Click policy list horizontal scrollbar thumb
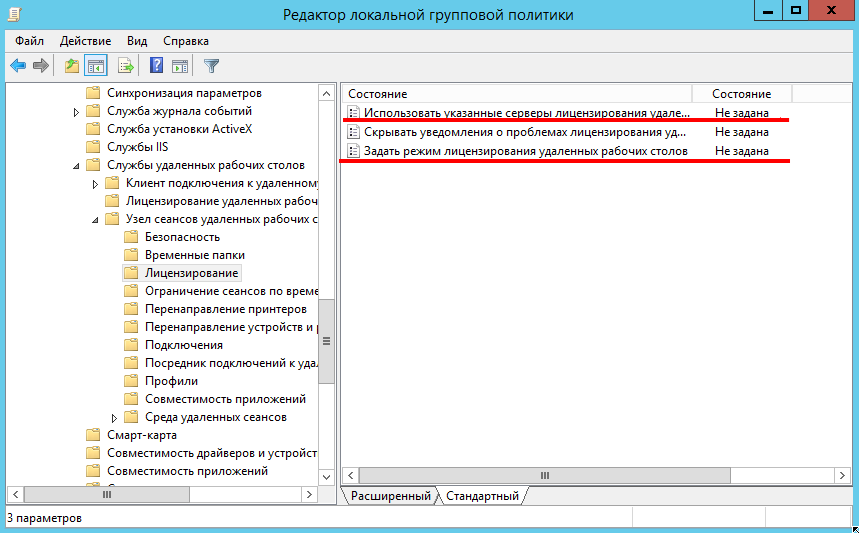Screen dimensions: 859x533 [x=545, y=475]
